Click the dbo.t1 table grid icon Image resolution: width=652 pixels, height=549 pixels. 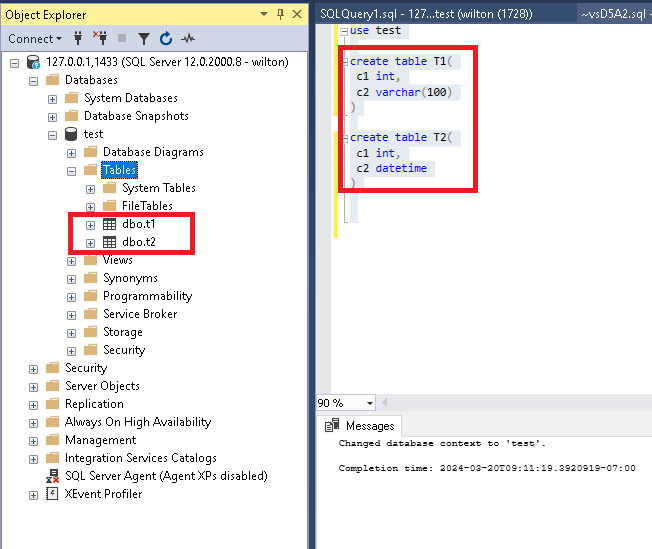point(109,224)
